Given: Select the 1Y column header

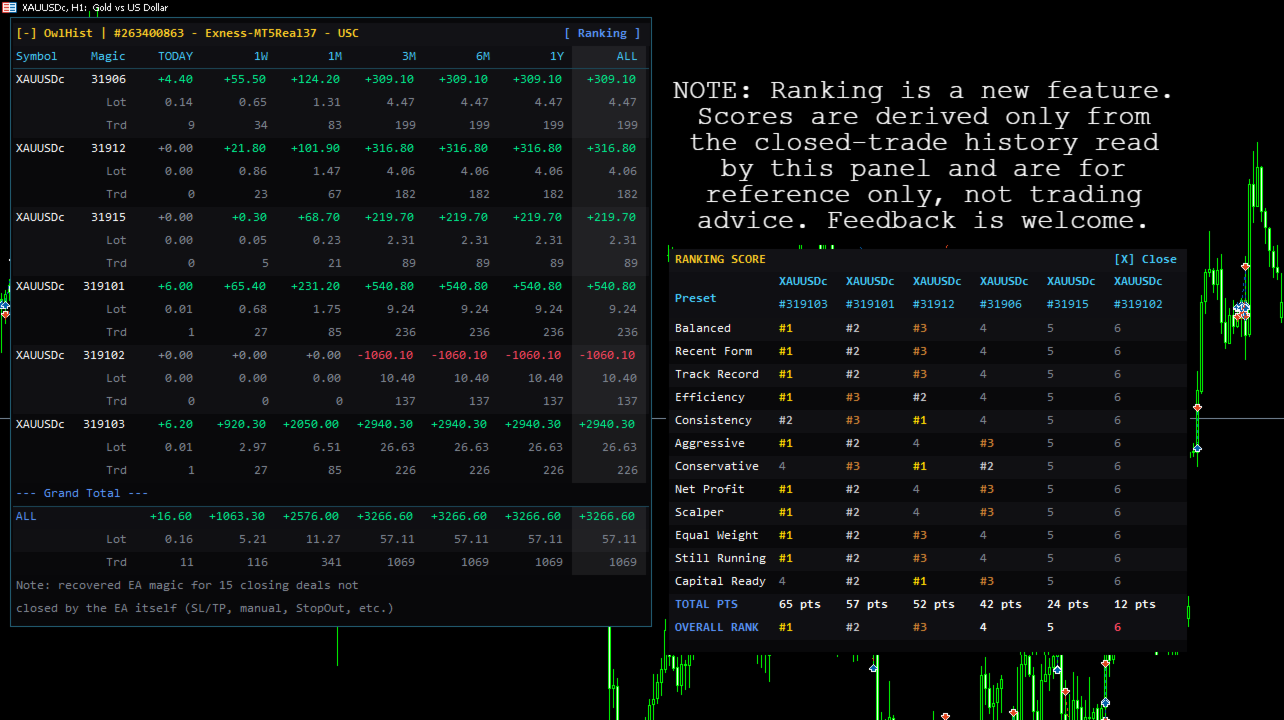Looking at the screenshot, I should 555,56.
